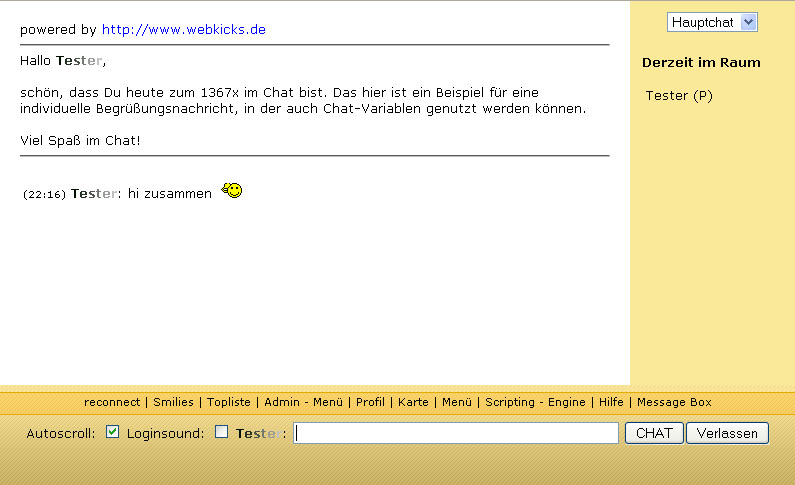
Task: Click the Derzeit im Raum heading
Action: click(701, 62)
